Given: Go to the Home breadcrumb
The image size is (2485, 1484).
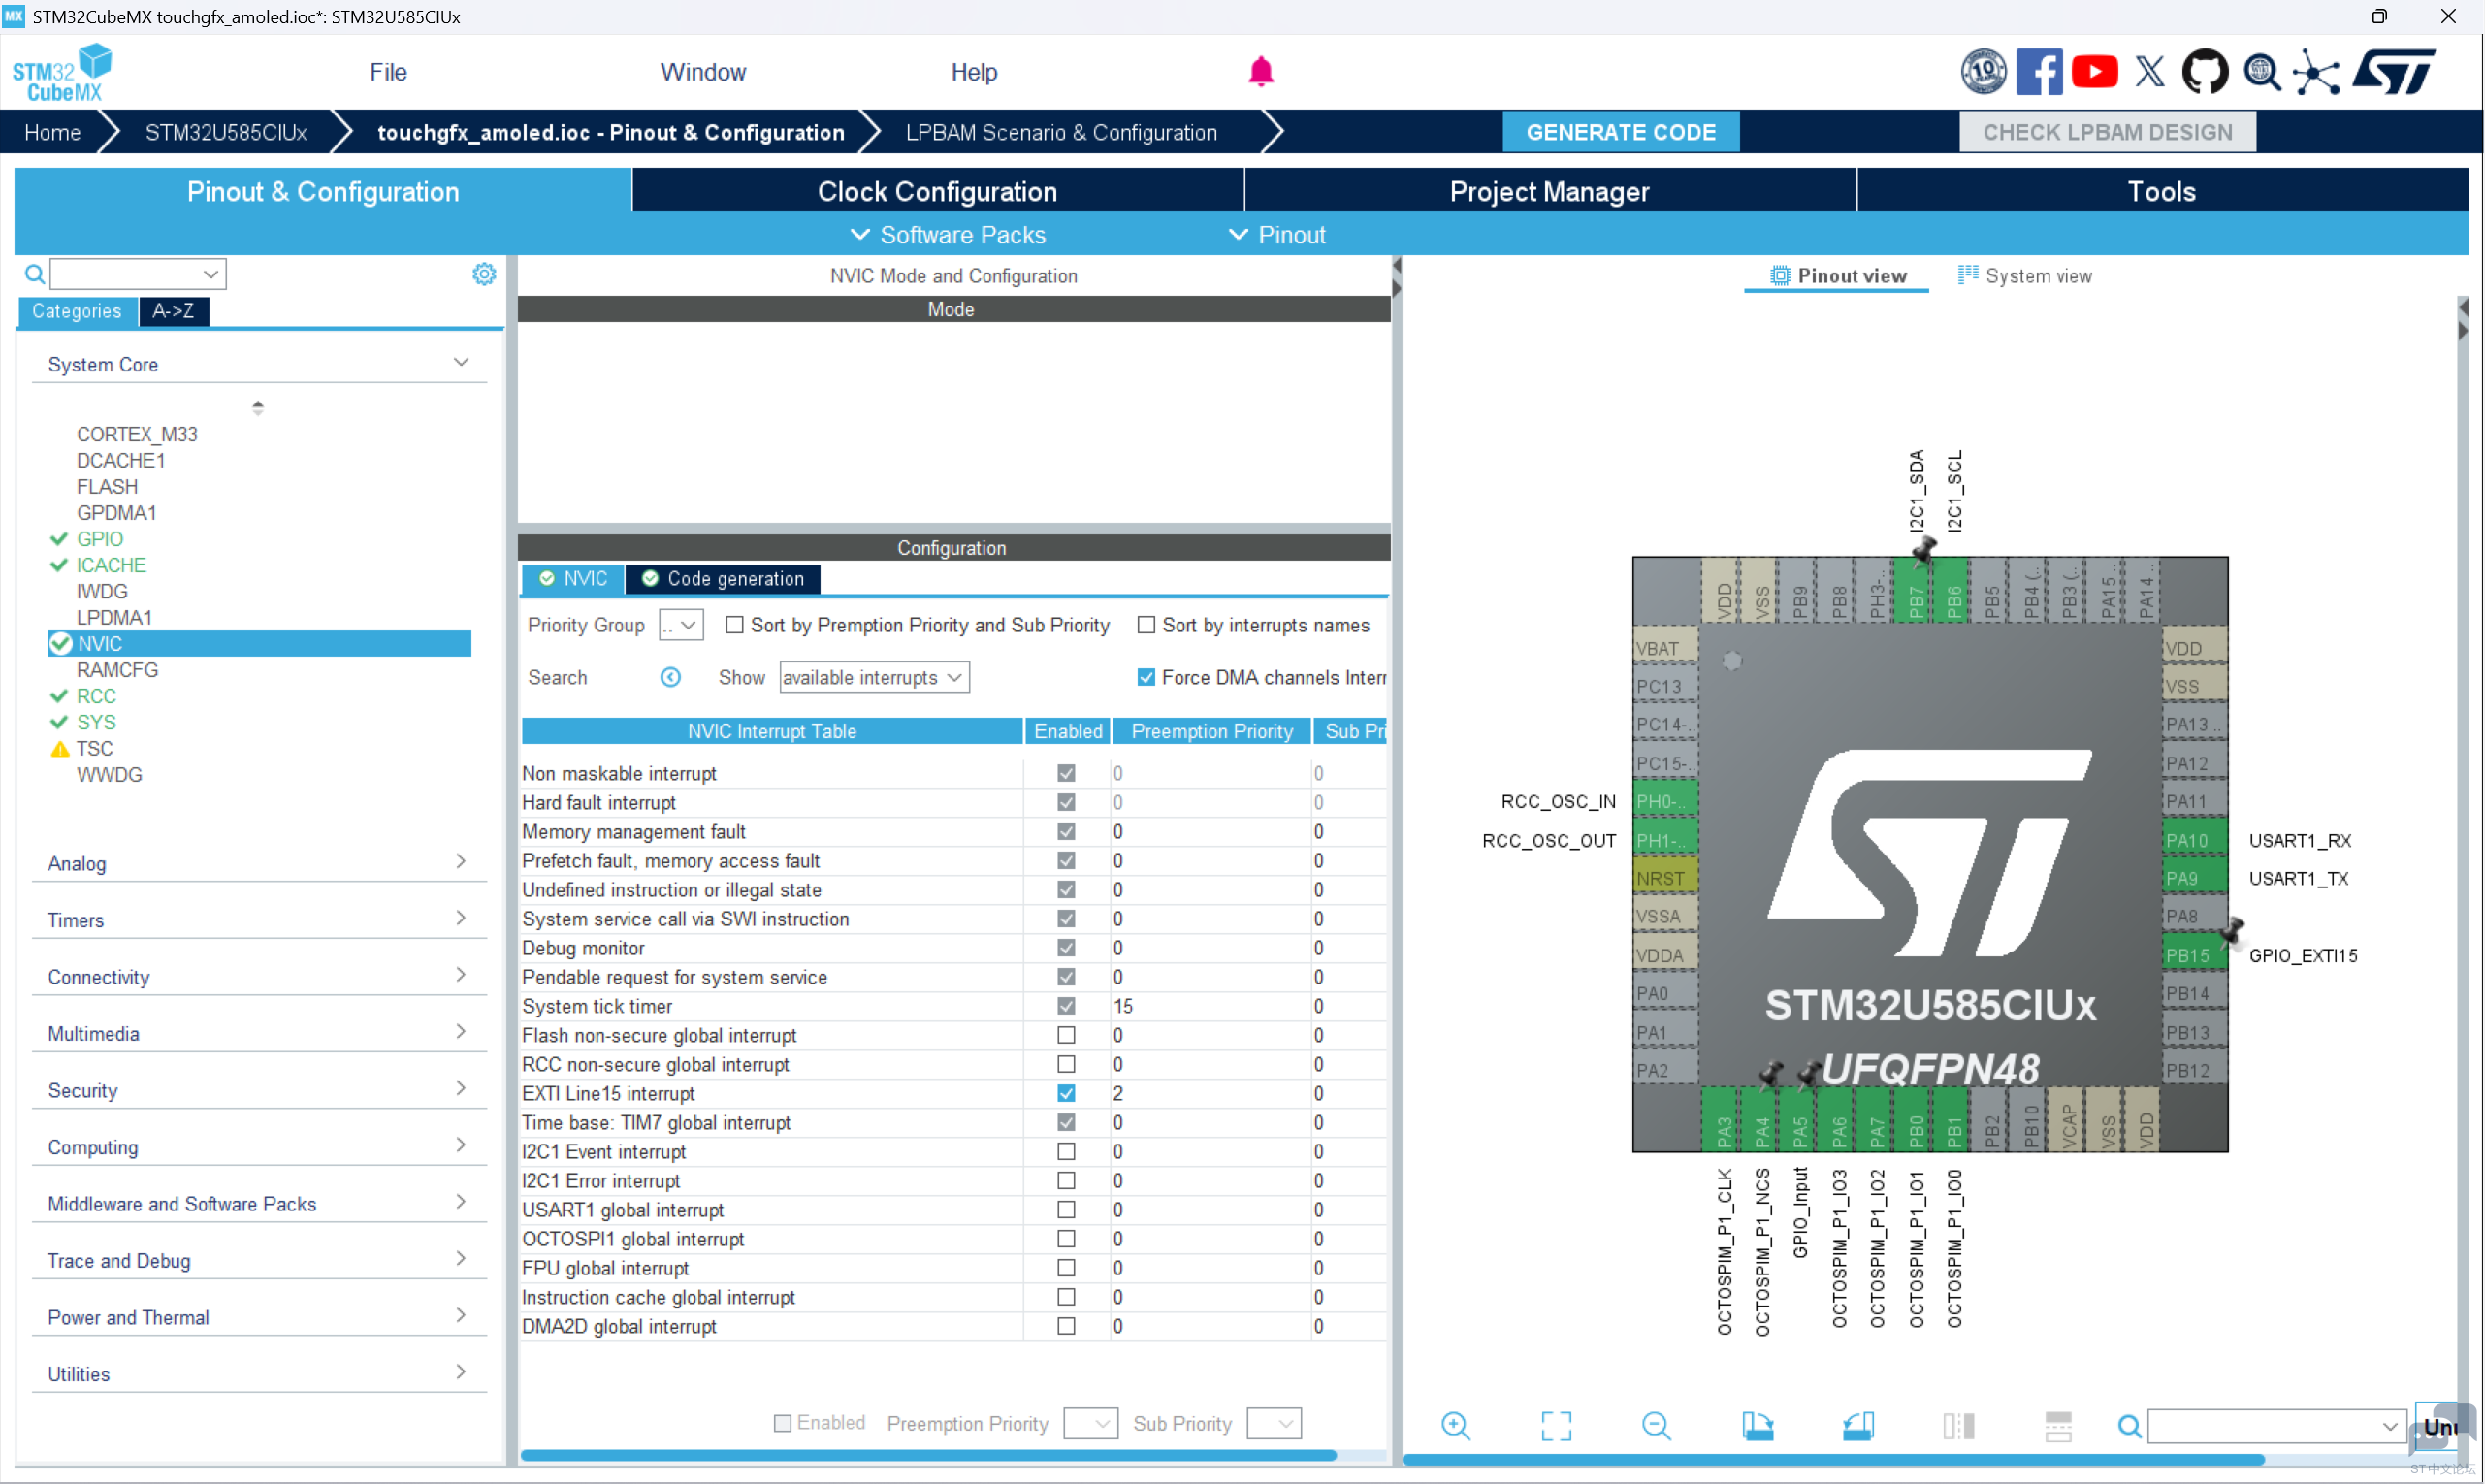Looking at the screenshot, I should [52, 132].
